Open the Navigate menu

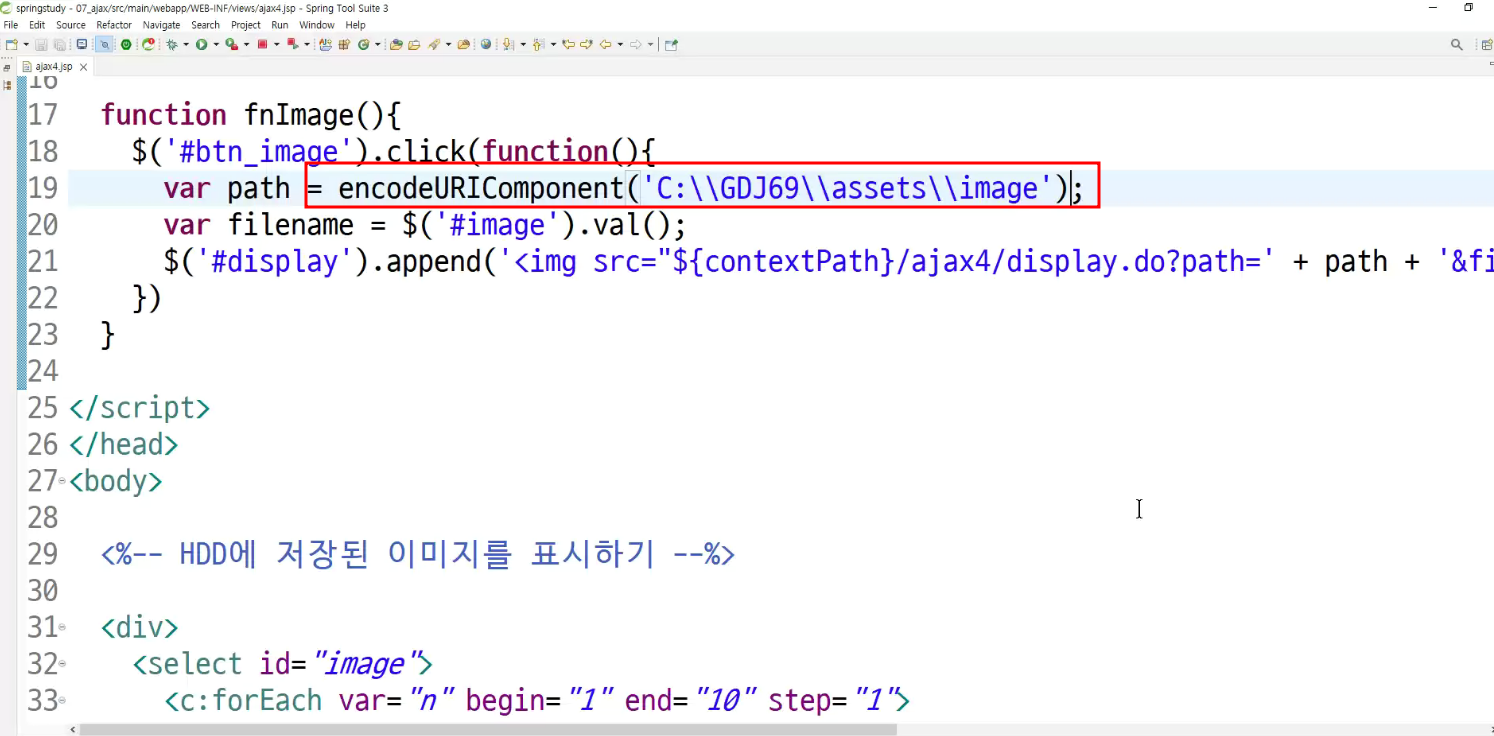(162, 25)
